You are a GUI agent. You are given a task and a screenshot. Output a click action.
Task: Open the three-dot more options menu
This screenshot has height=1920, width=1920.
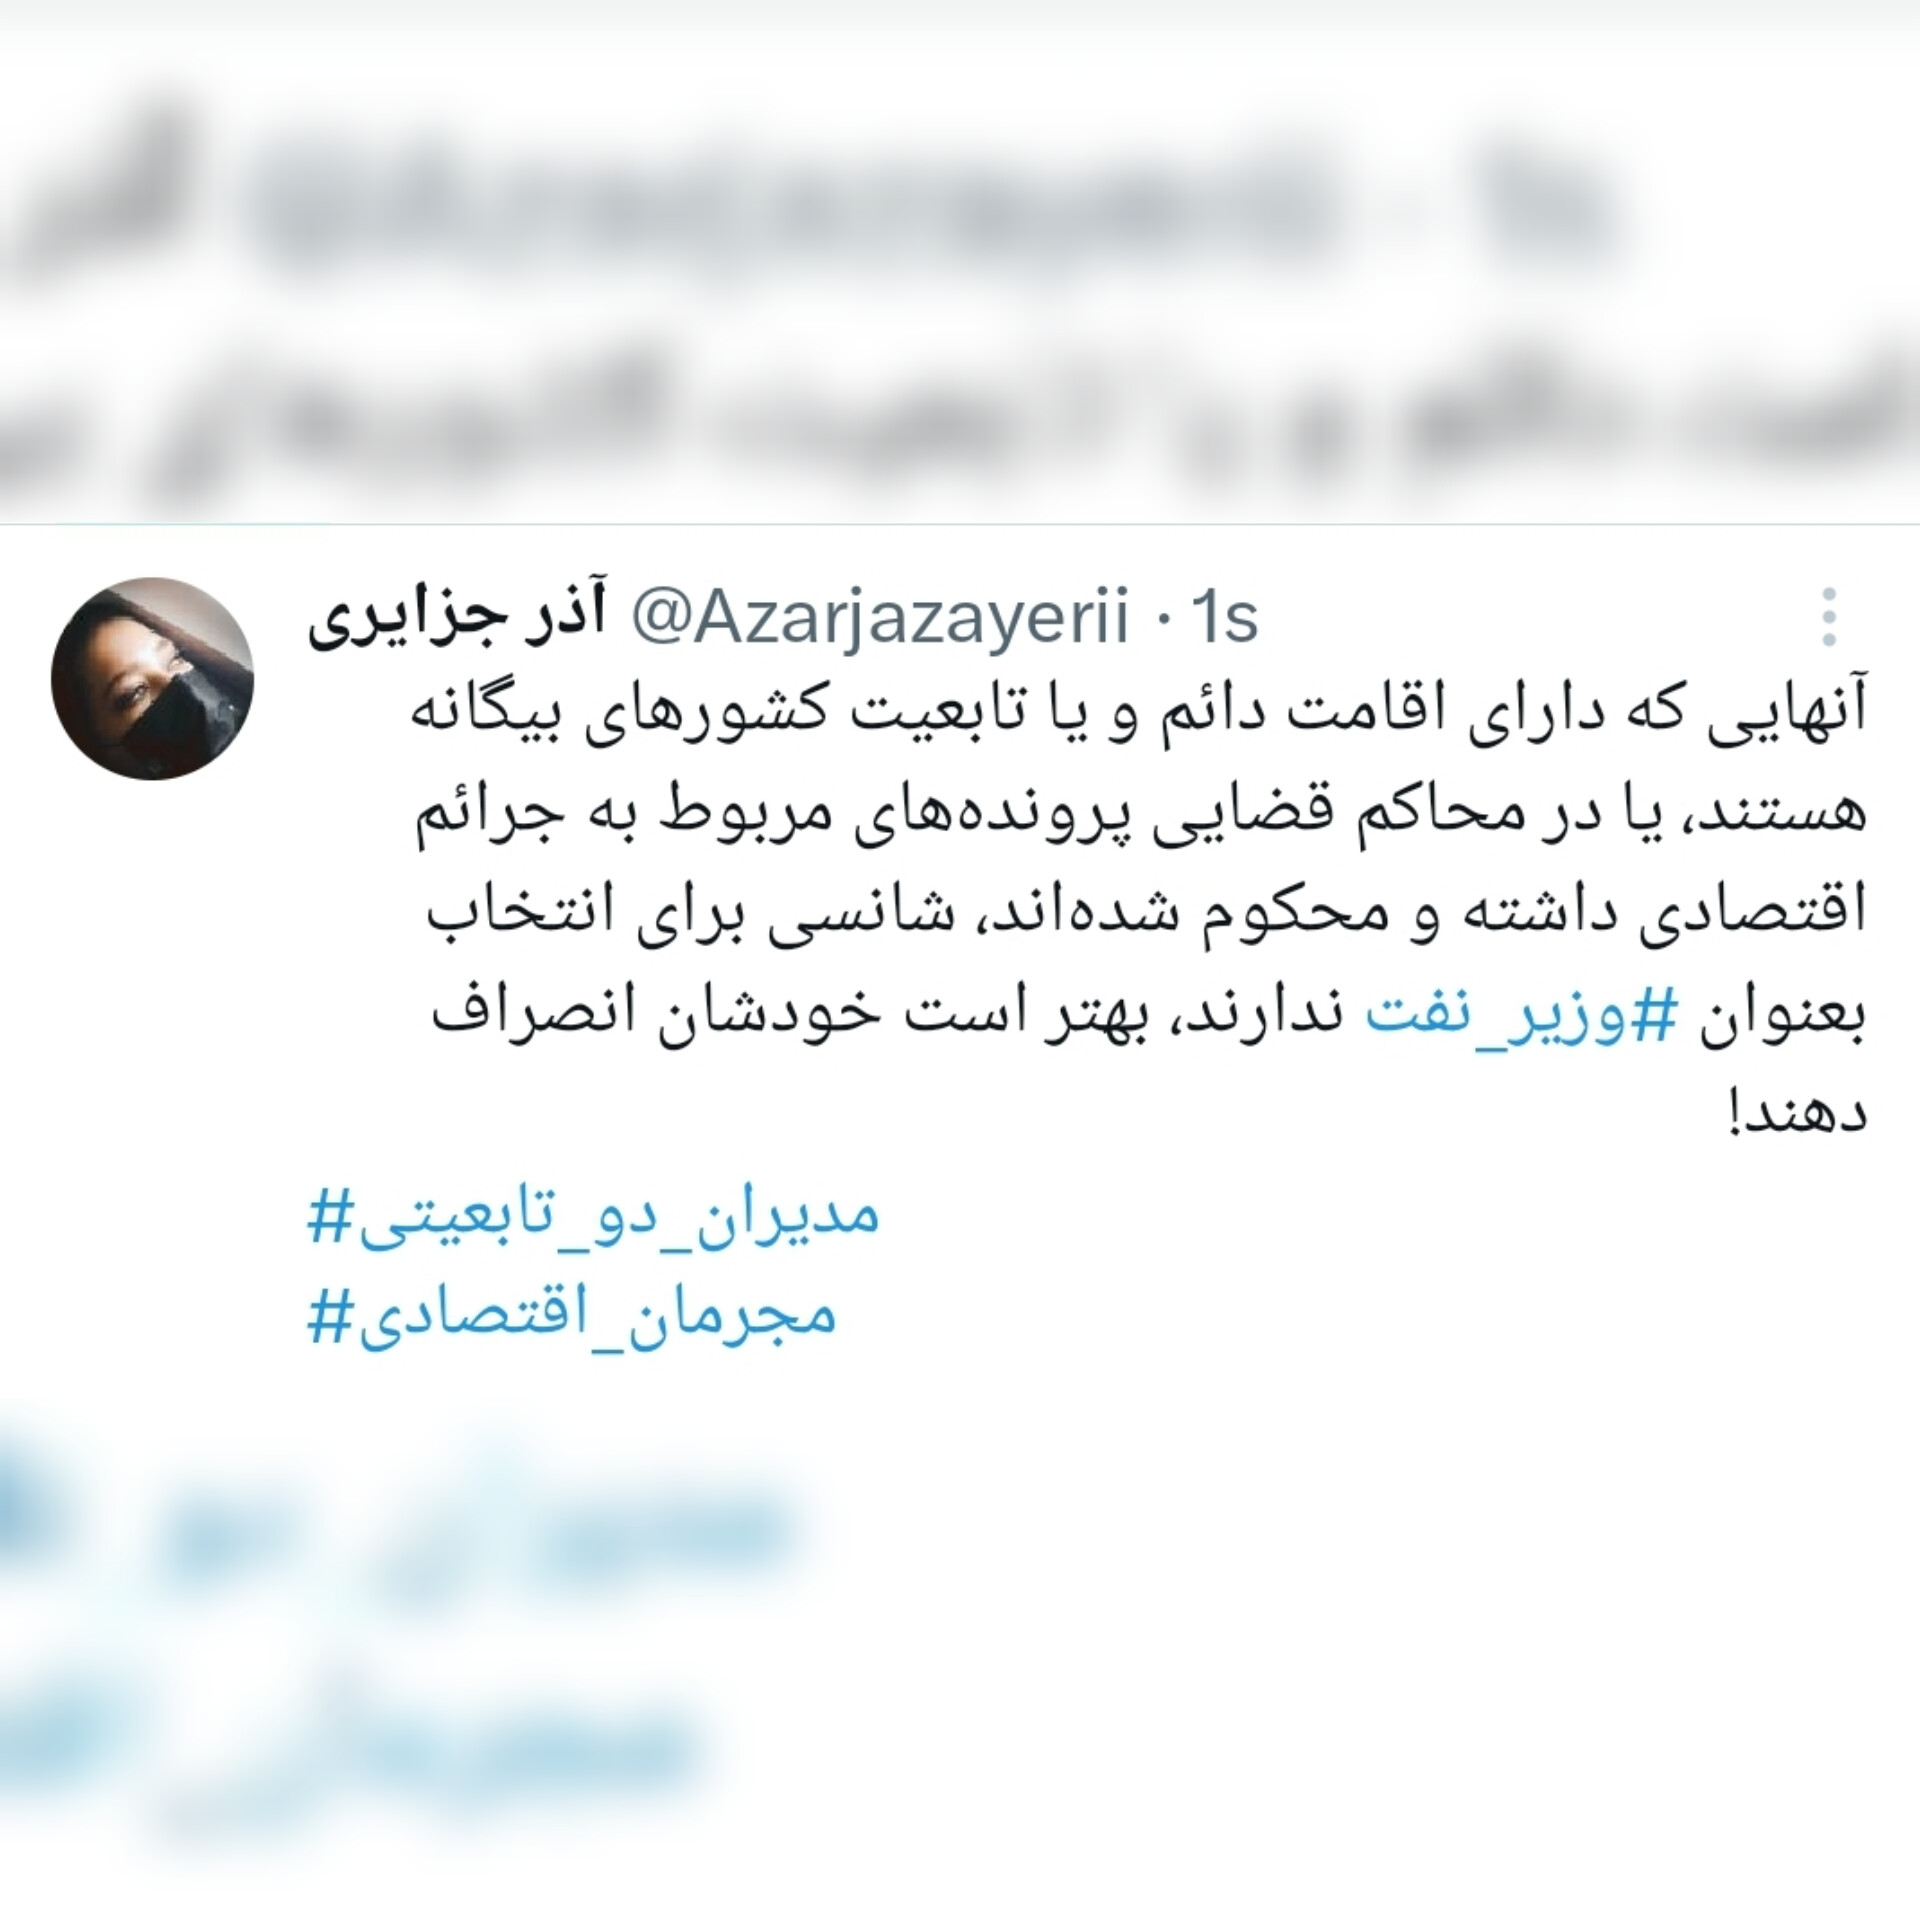pyautogui.click(x=1829, y=617)
